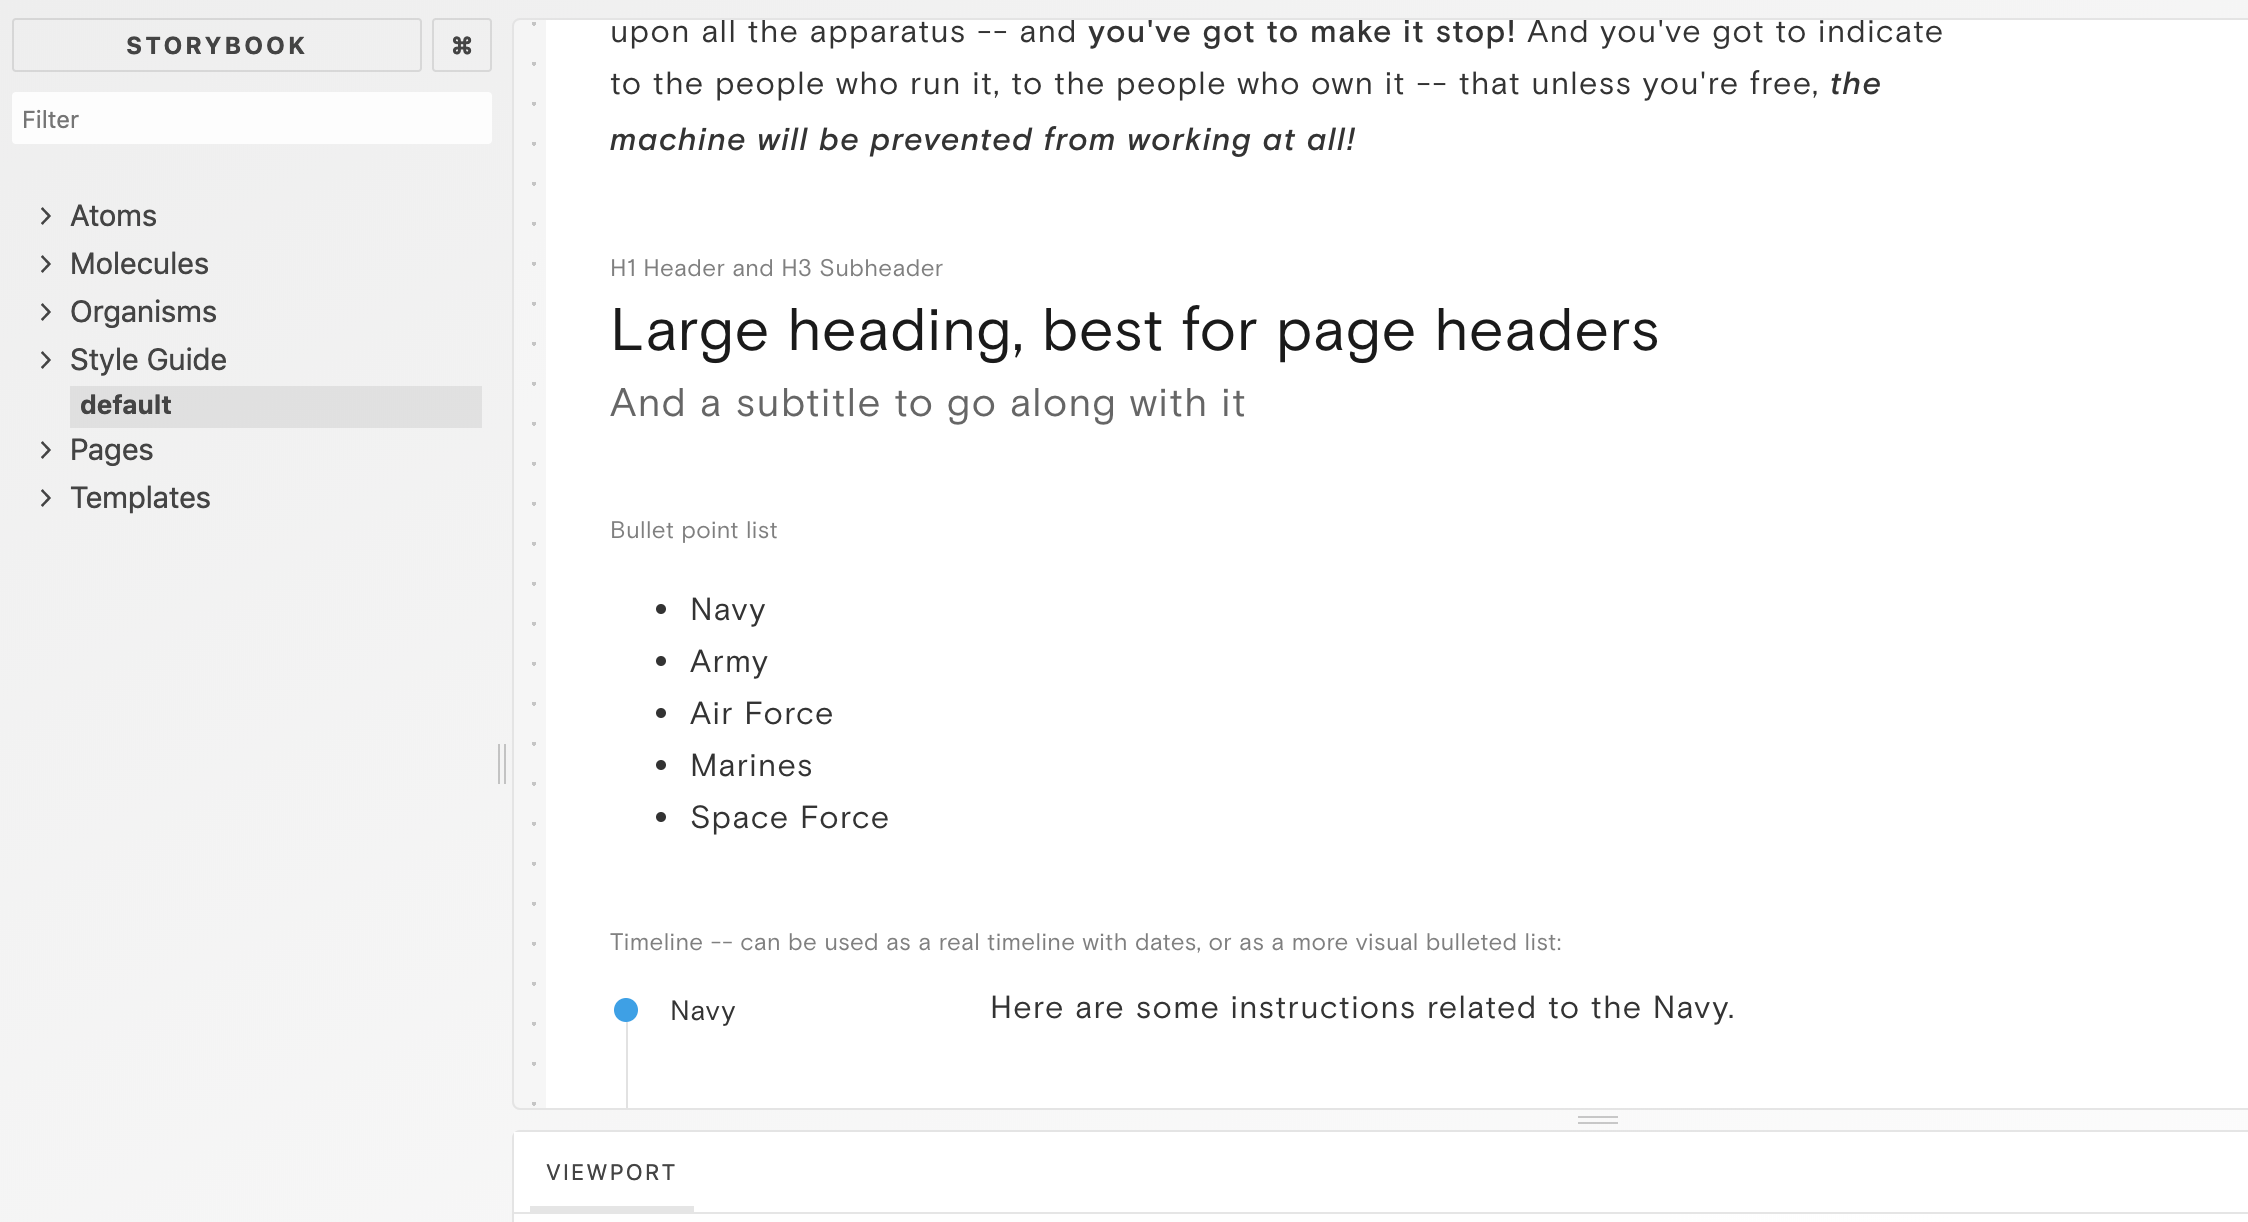Open the Molecules category label
Screen dimensions: 2248x1222
139,264
